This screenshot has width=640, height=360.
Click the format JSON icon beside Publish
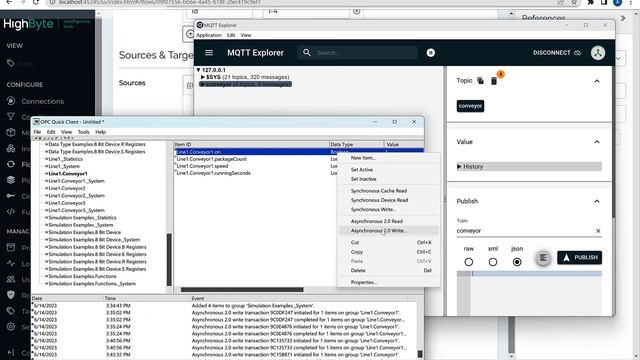543,258
